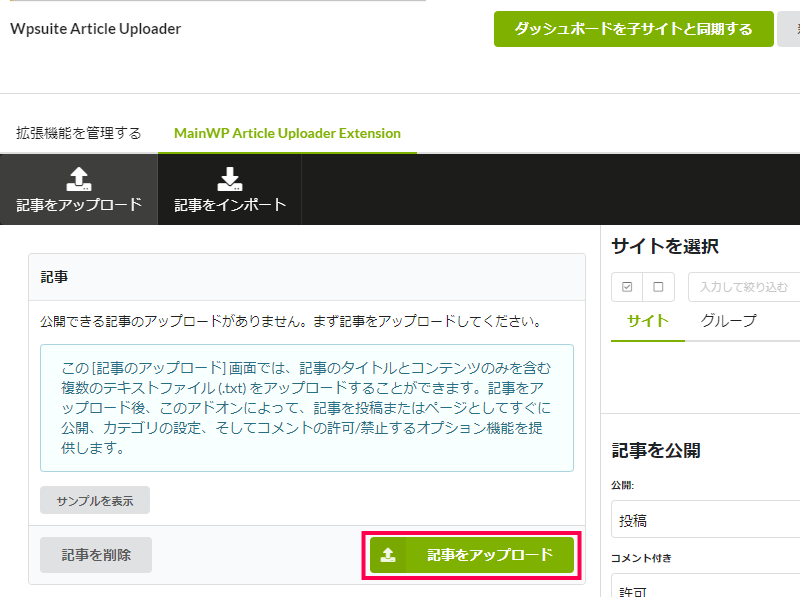The height and width of the screenshot is (597, 800).
Task: Click the Wpsuite Article Uploader title text
Action: coord(95,29)
